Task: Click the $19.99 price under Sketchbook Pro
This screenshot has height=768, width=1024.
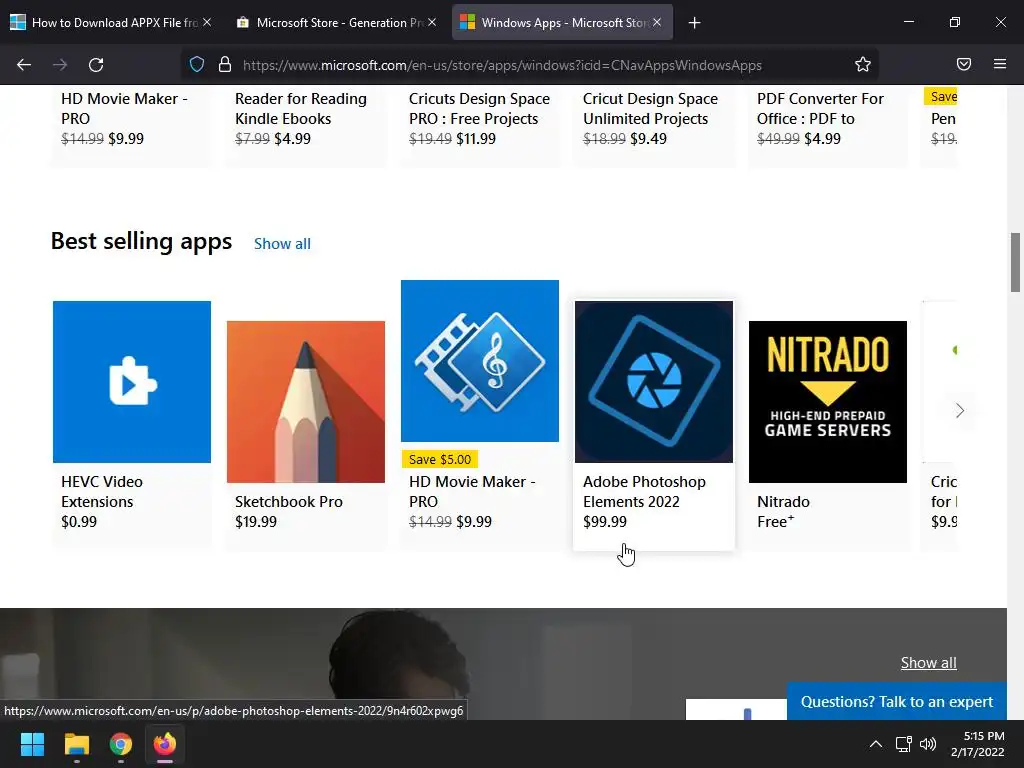Action: click(256, 522)
